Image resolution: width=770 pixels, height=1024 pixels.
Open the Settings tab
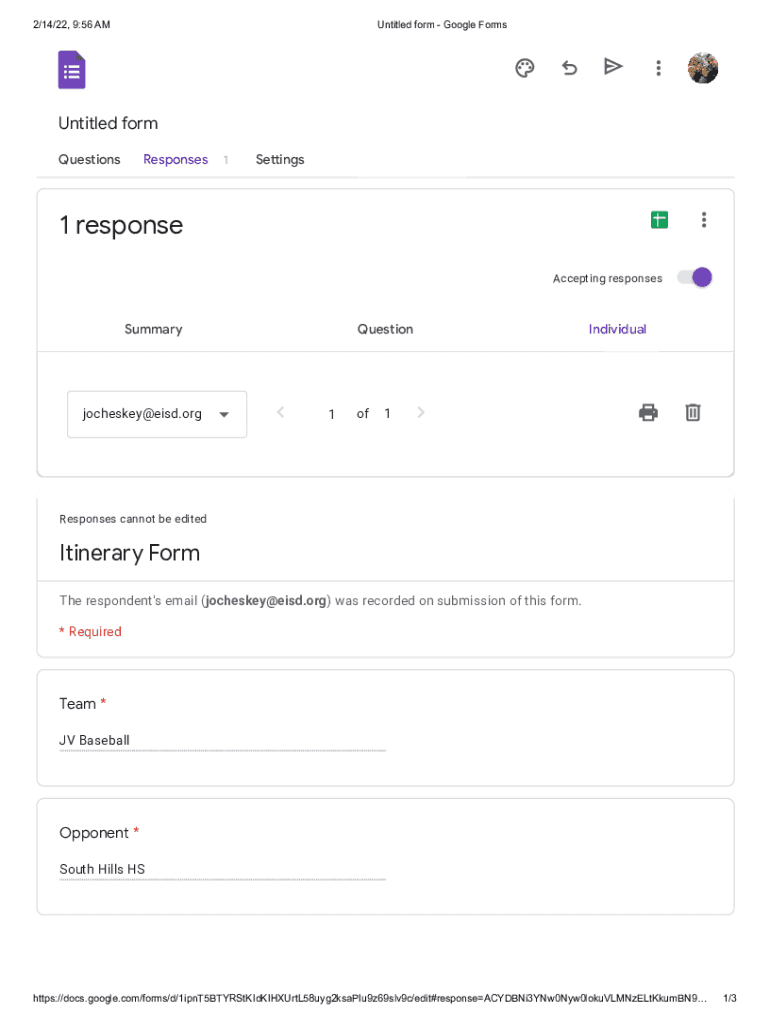[280, 160]
